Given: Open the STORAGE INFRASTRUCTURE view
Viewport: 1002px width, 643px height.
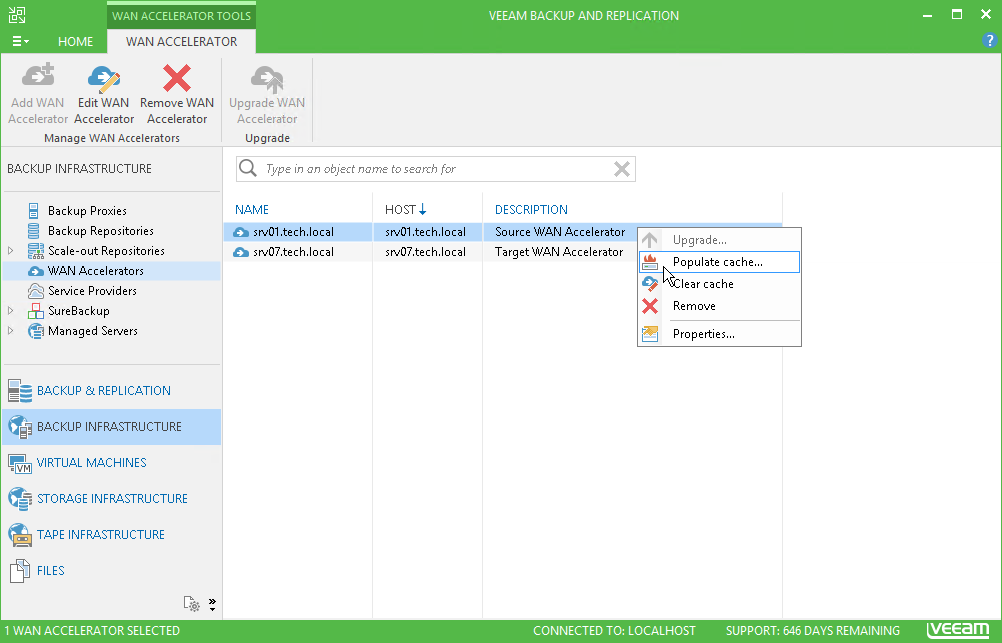Looking at the screenshot, I should tap(112, 499).
